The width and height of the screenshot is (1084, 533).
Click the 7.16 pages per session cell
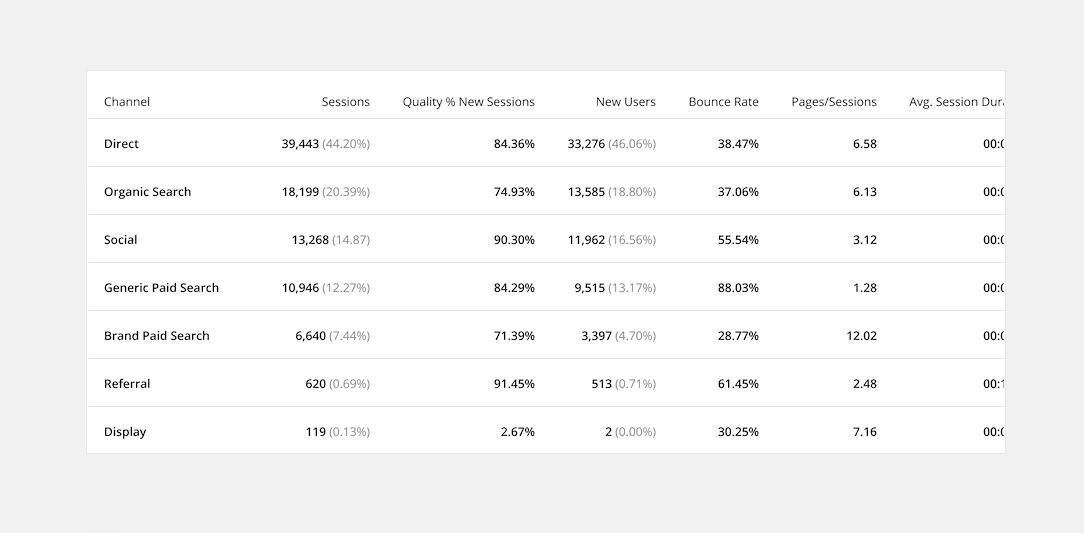click(865, 432)
